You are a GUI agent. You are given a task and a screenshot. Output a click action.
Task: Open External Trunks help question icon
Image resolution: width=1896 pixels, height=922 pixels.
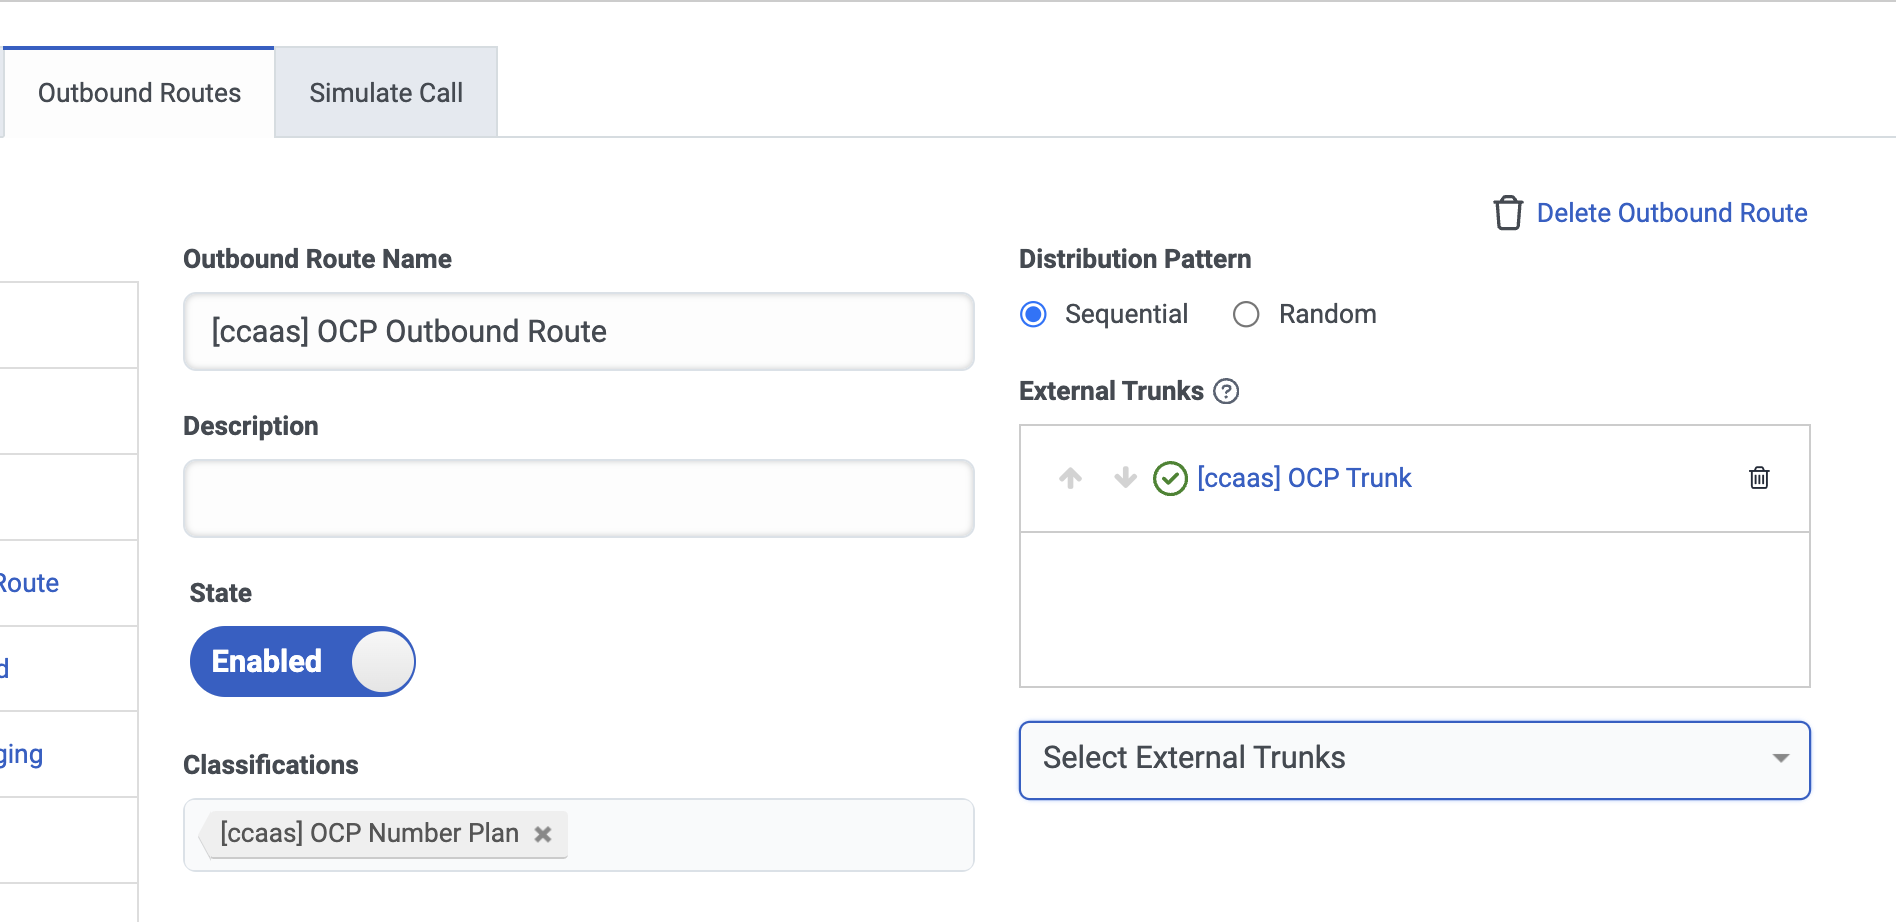(1226, 391)
